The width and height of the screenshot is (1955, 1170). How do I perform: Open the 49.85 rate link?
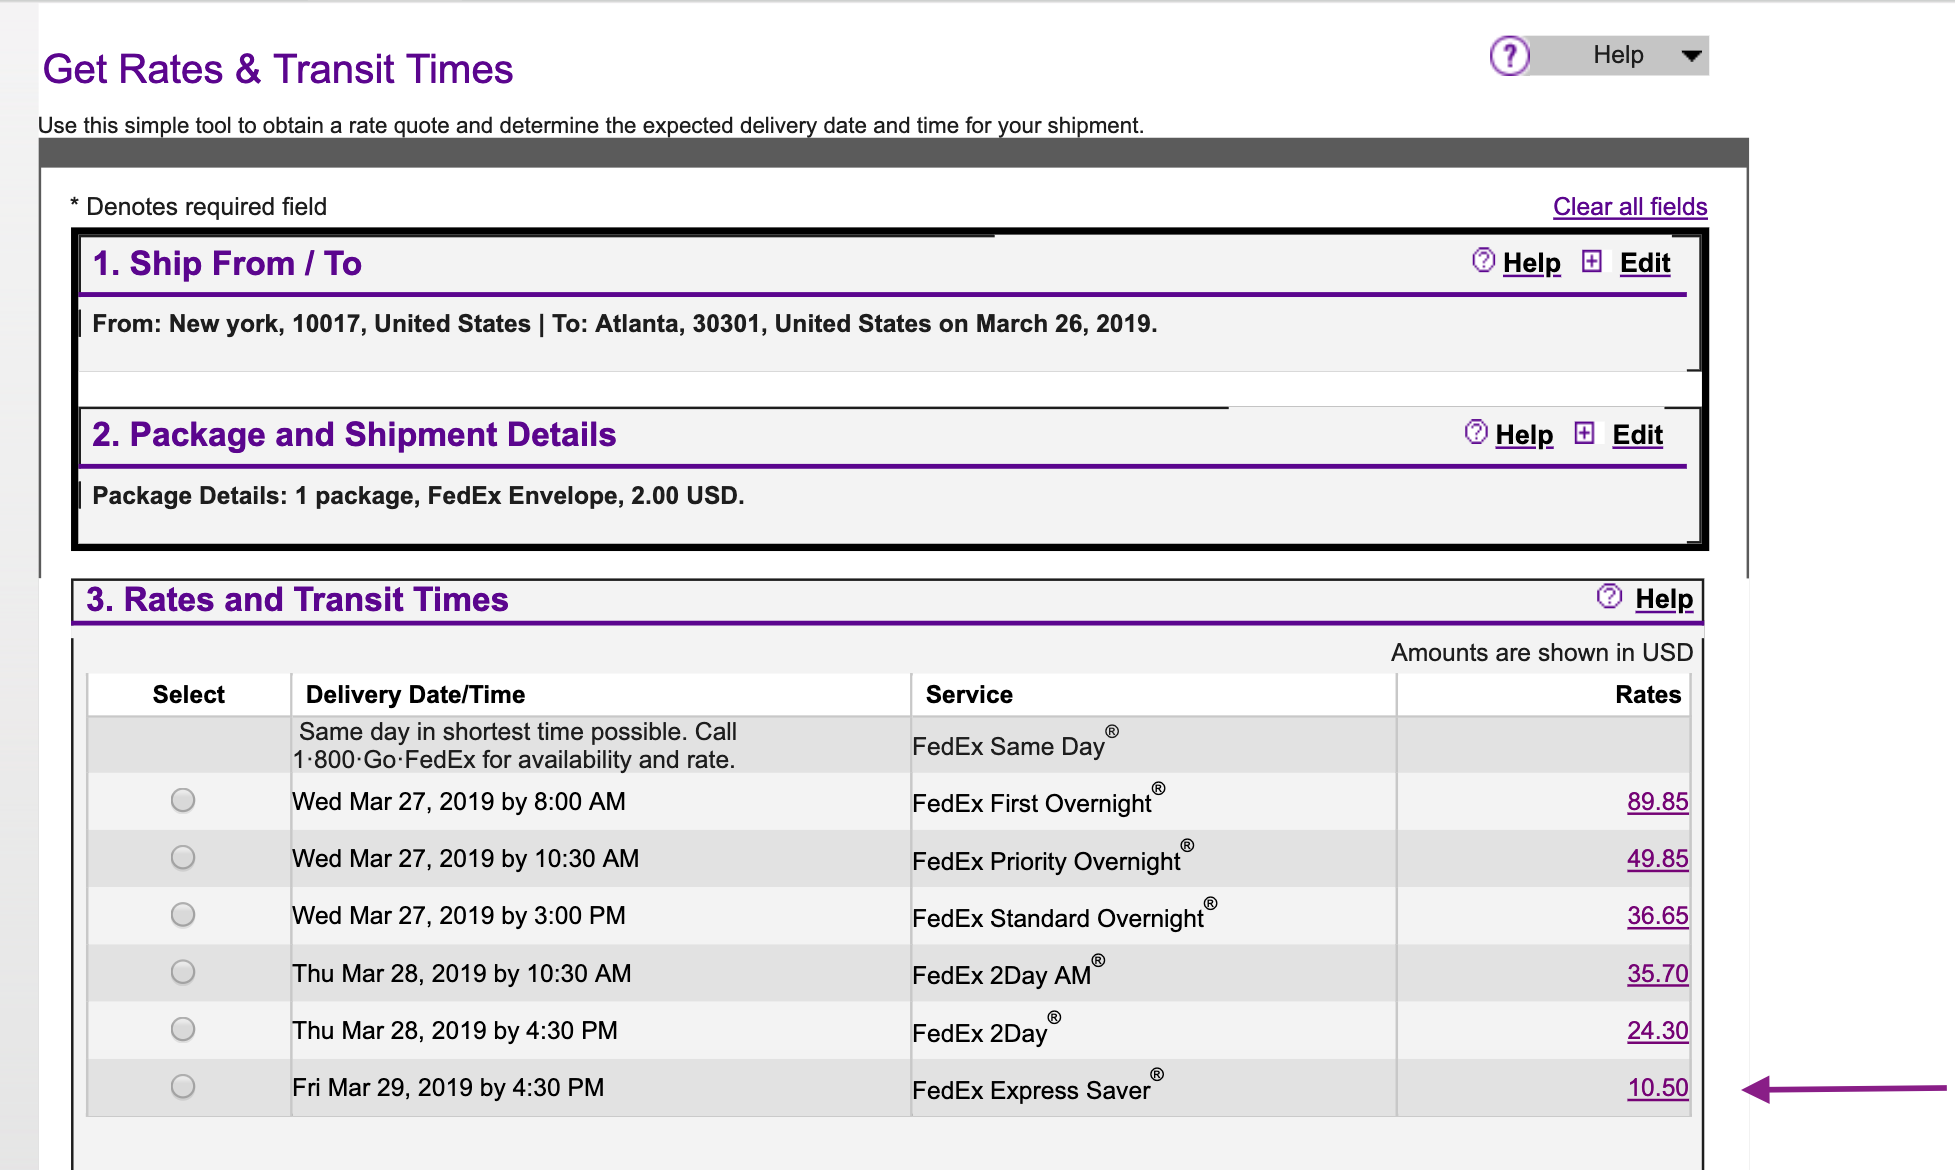click(1657, 859)
